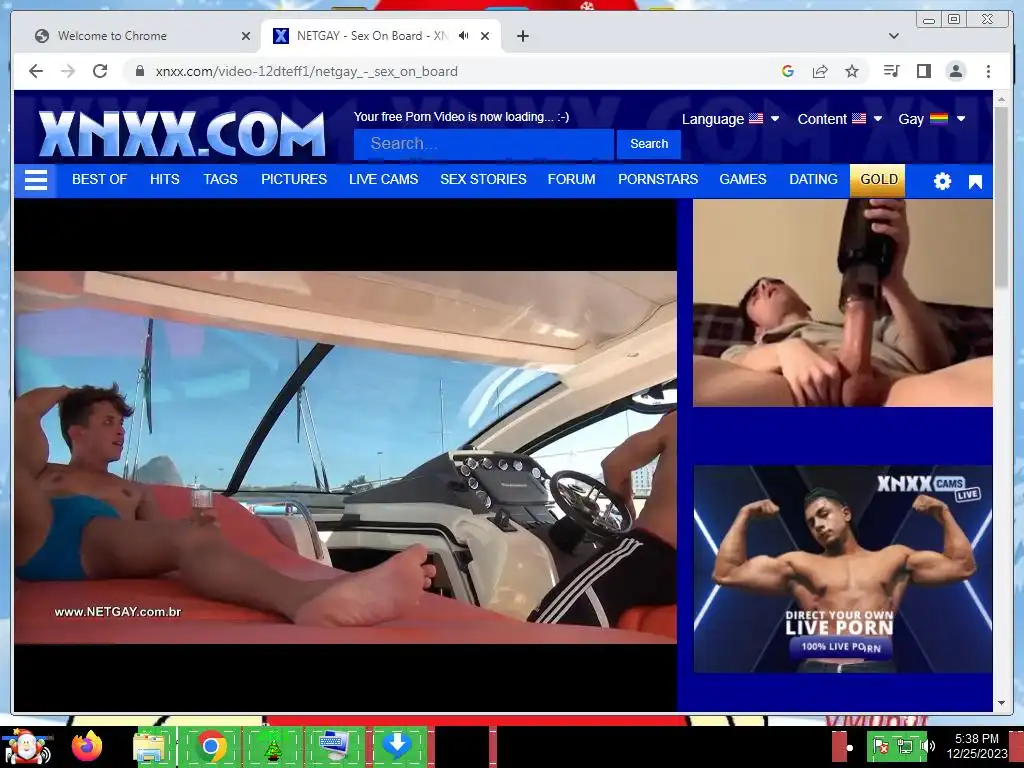Open the FORUM menu item

[x=571, y=179]
